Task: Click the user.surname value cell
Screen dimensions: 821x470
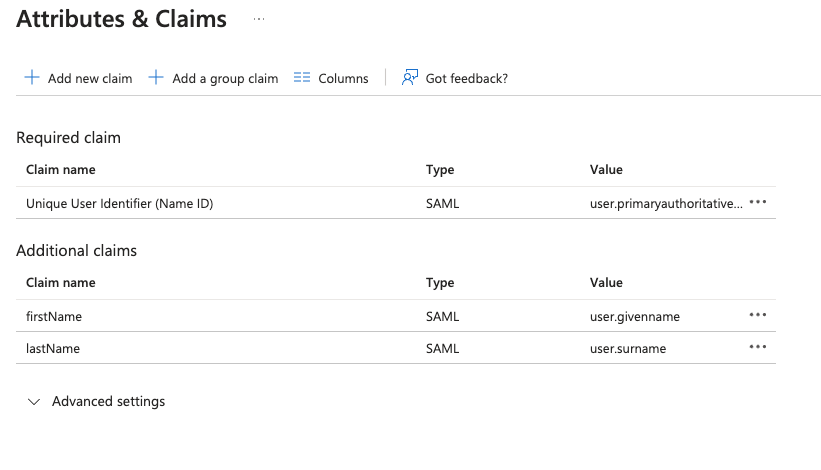Action: tap(628, 349)
